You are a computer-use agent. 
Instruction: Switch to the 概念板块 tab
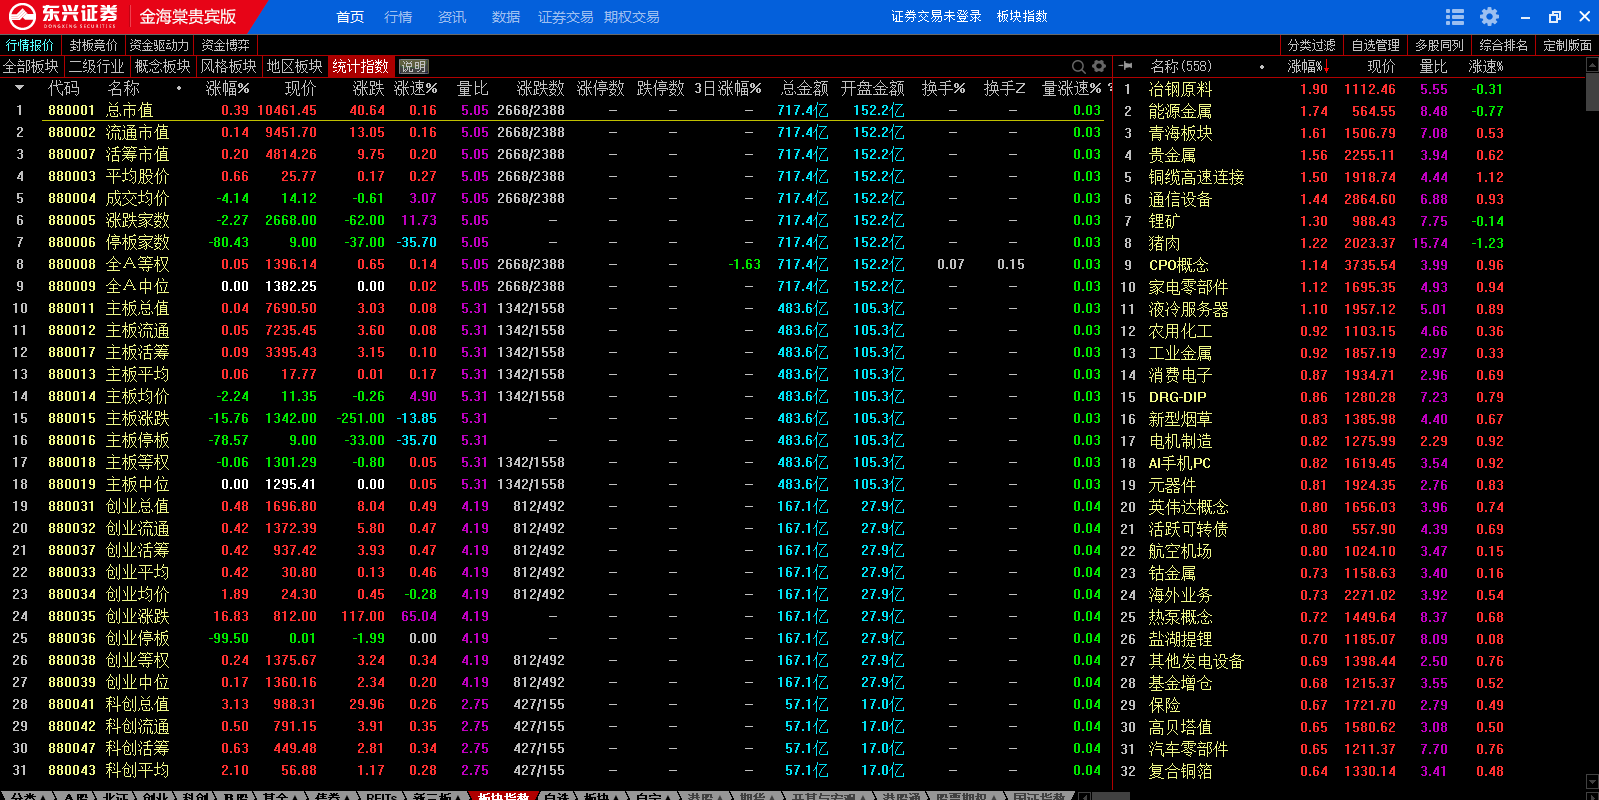[x=162, y=66]
